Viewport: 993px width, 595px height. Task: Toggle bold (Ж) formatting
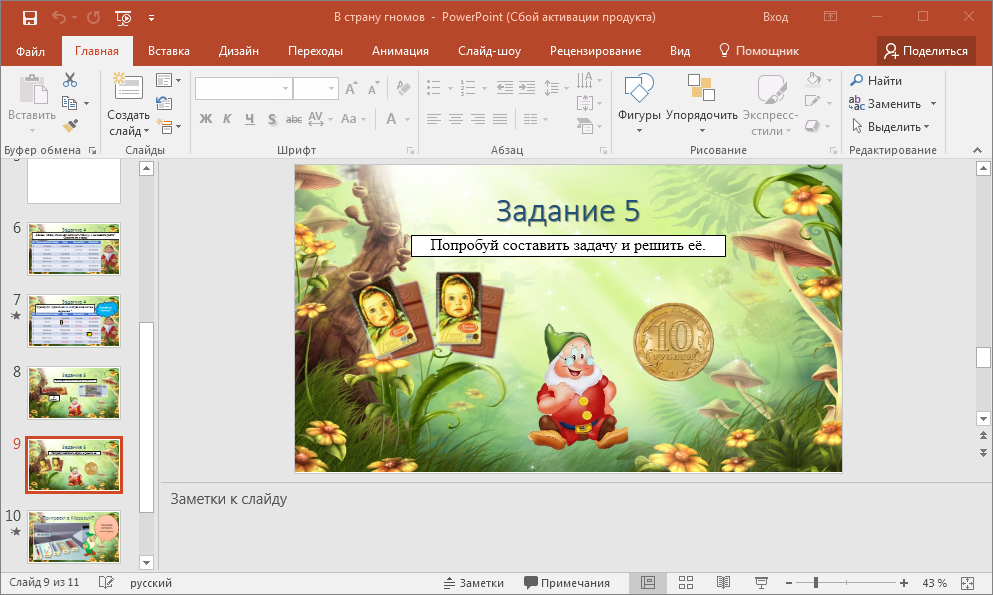click(206, 119)
